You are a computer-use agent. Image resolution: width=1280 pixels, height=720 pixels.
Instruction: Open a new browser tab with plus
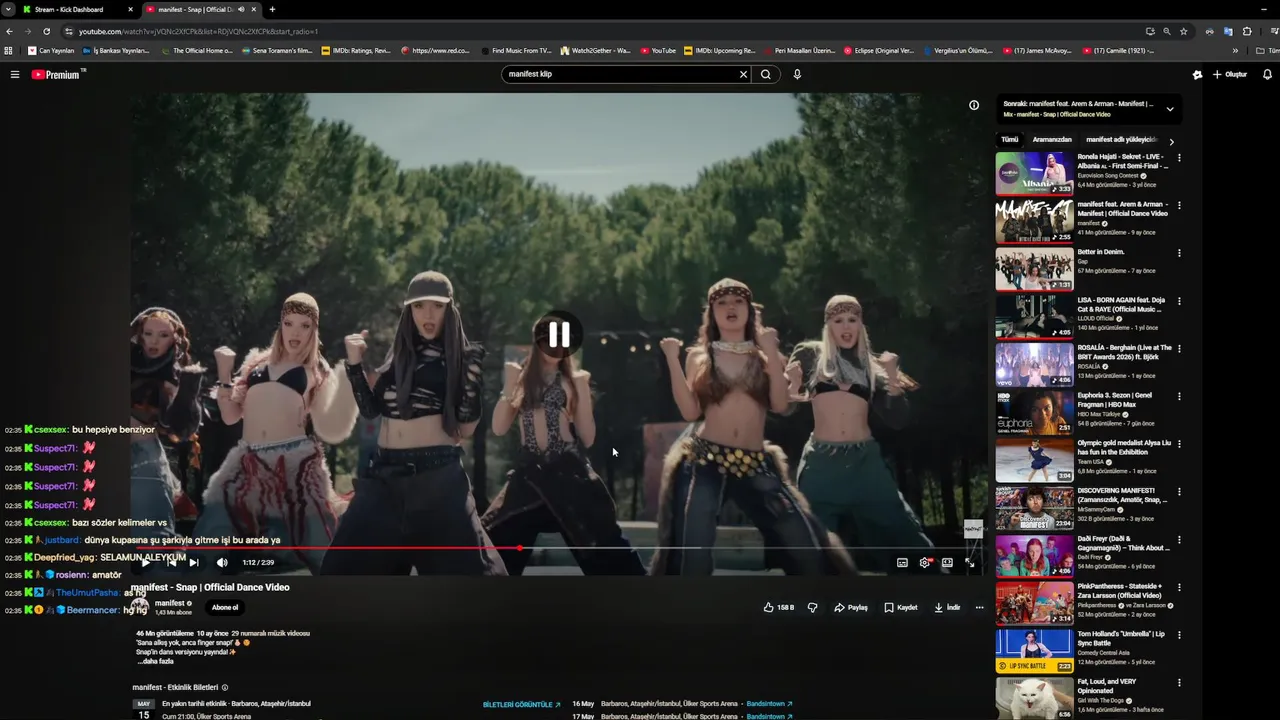tap(272, 9)
